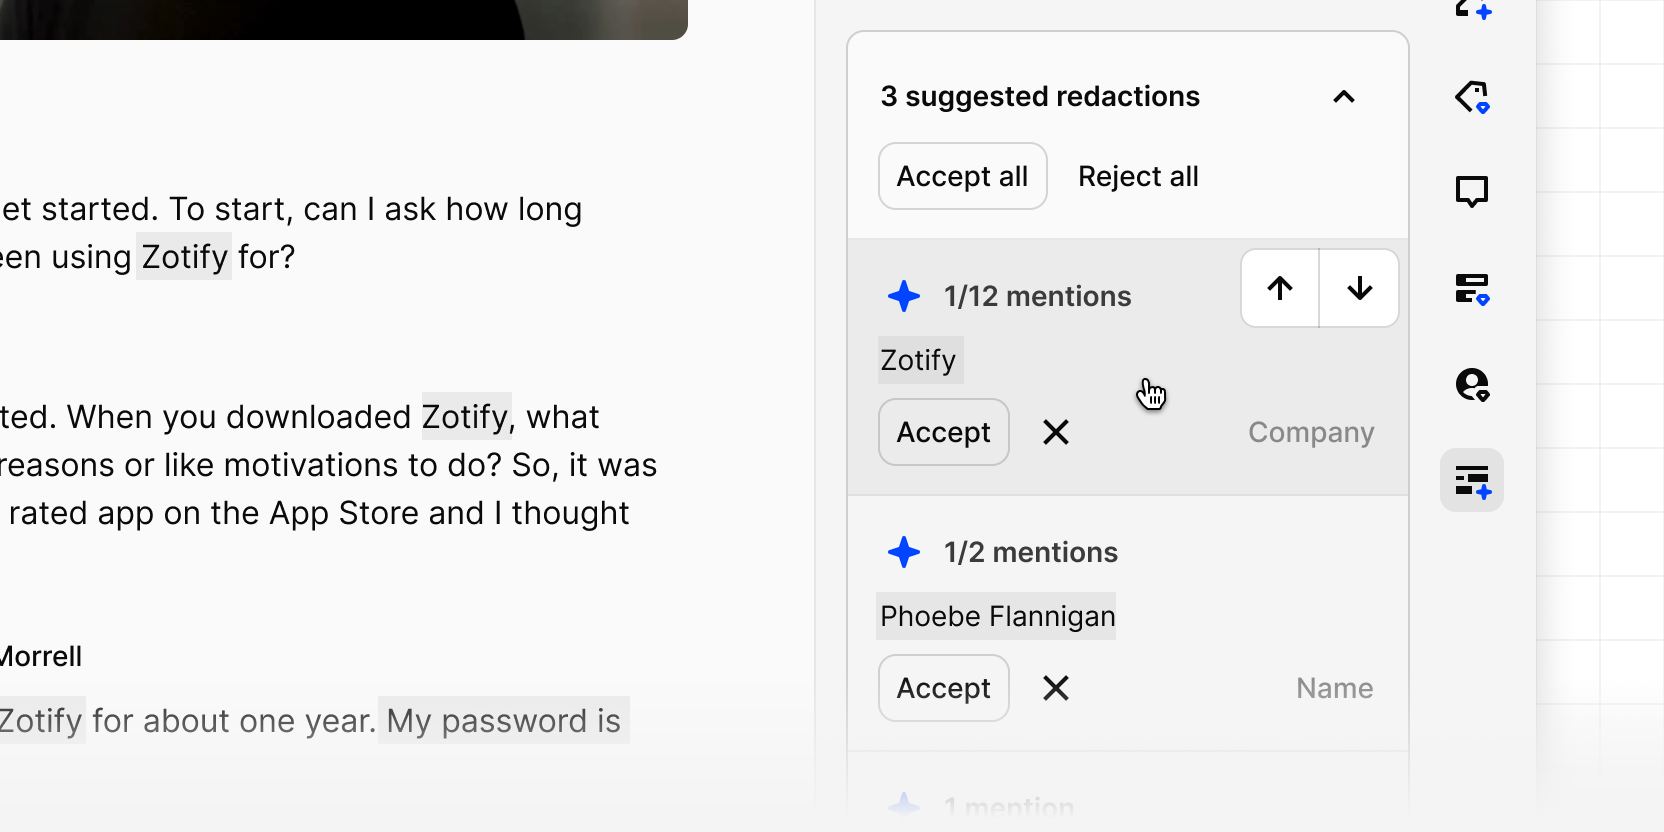Image resolution: width=1664 pixels, height=832 pixels.
Task: Click the AI sparkle icon beside 1/12 mentions
Action: pyautogui.click(x=904, y=296)
